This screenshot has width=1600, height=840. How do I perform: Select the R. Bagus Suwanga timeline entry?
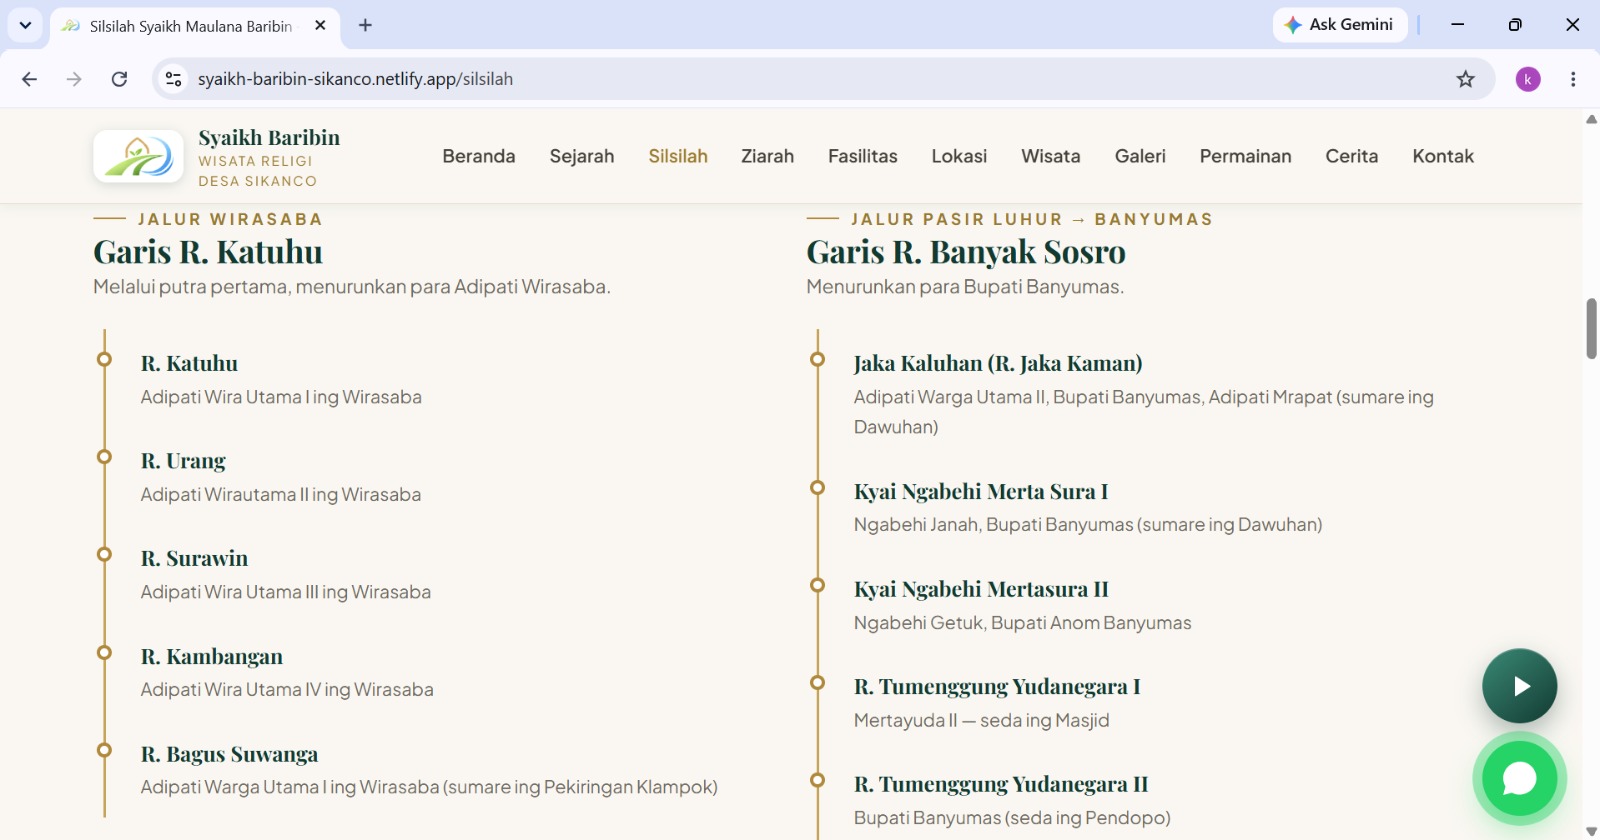[x=229, y=754]
